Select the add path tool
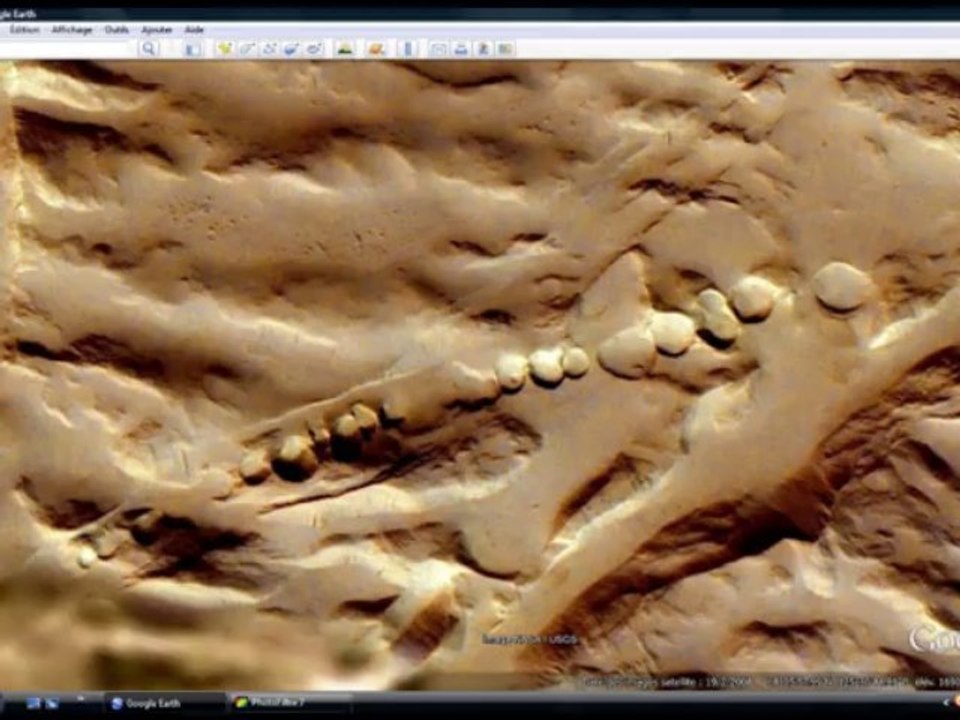 [269, 48]
